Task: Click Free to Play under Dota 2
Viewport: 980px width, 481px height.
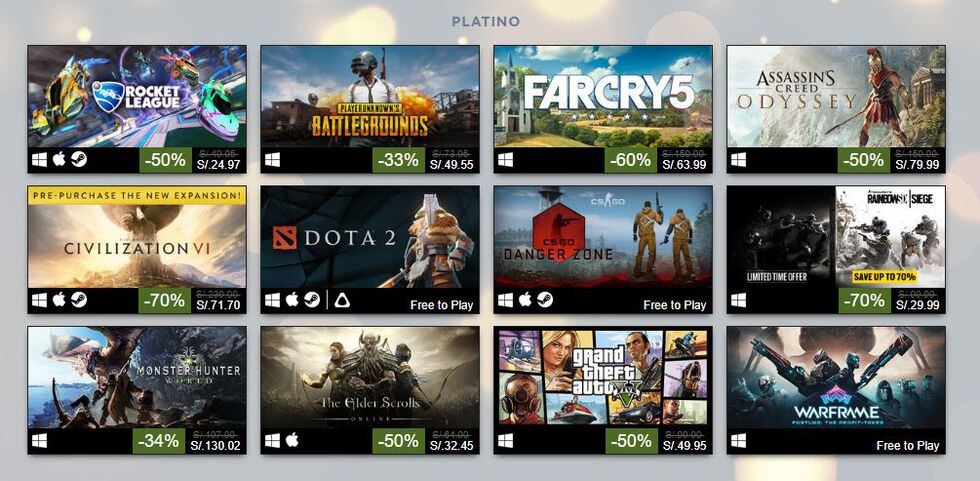Action: 442,305
